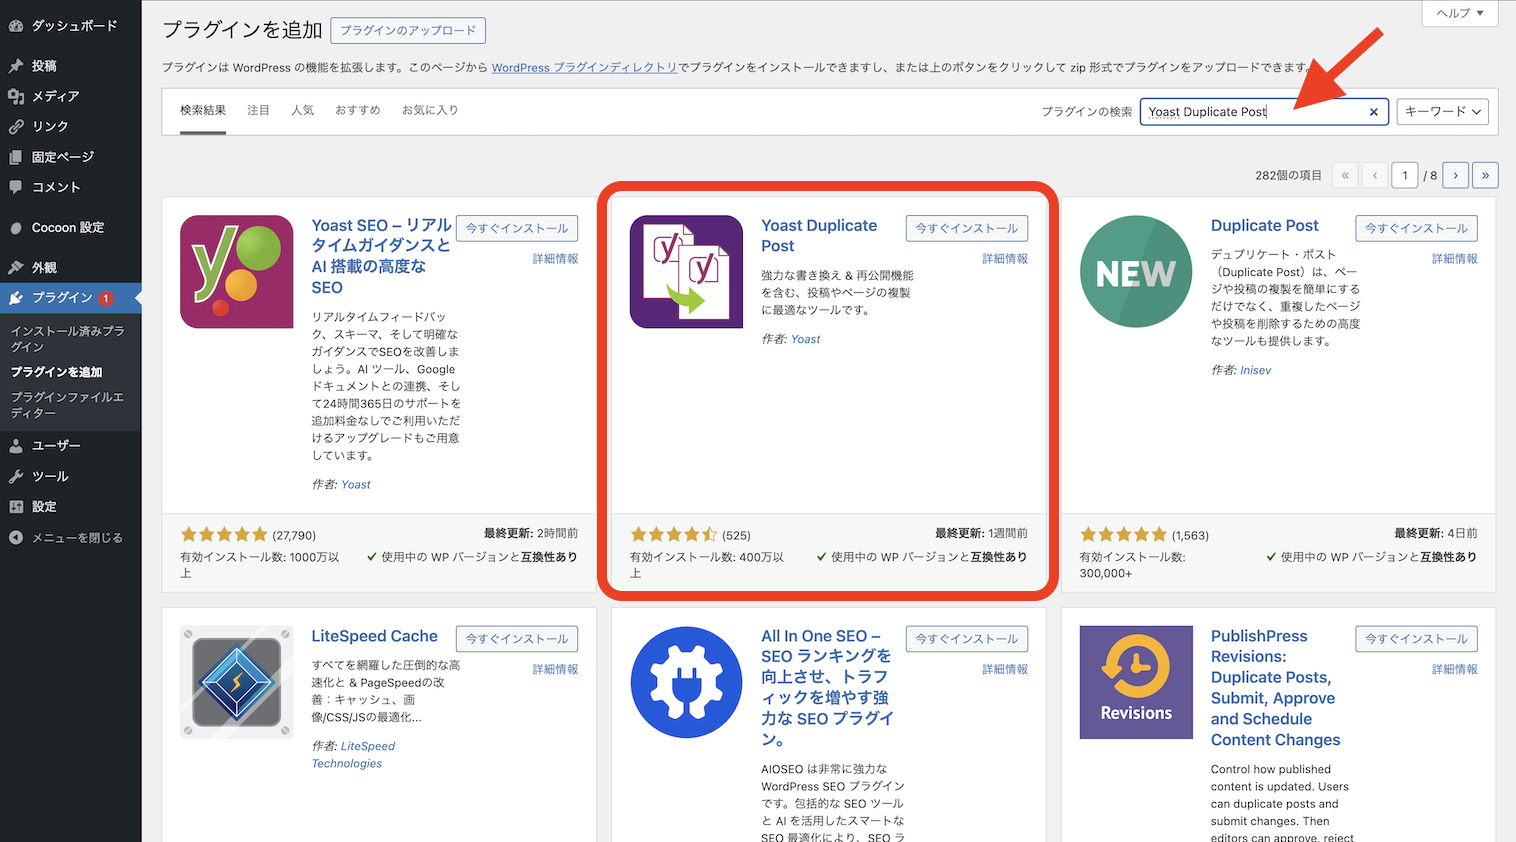
Task: Install the Yoast Duplicate Post plugin
Action: pos(966,228)
